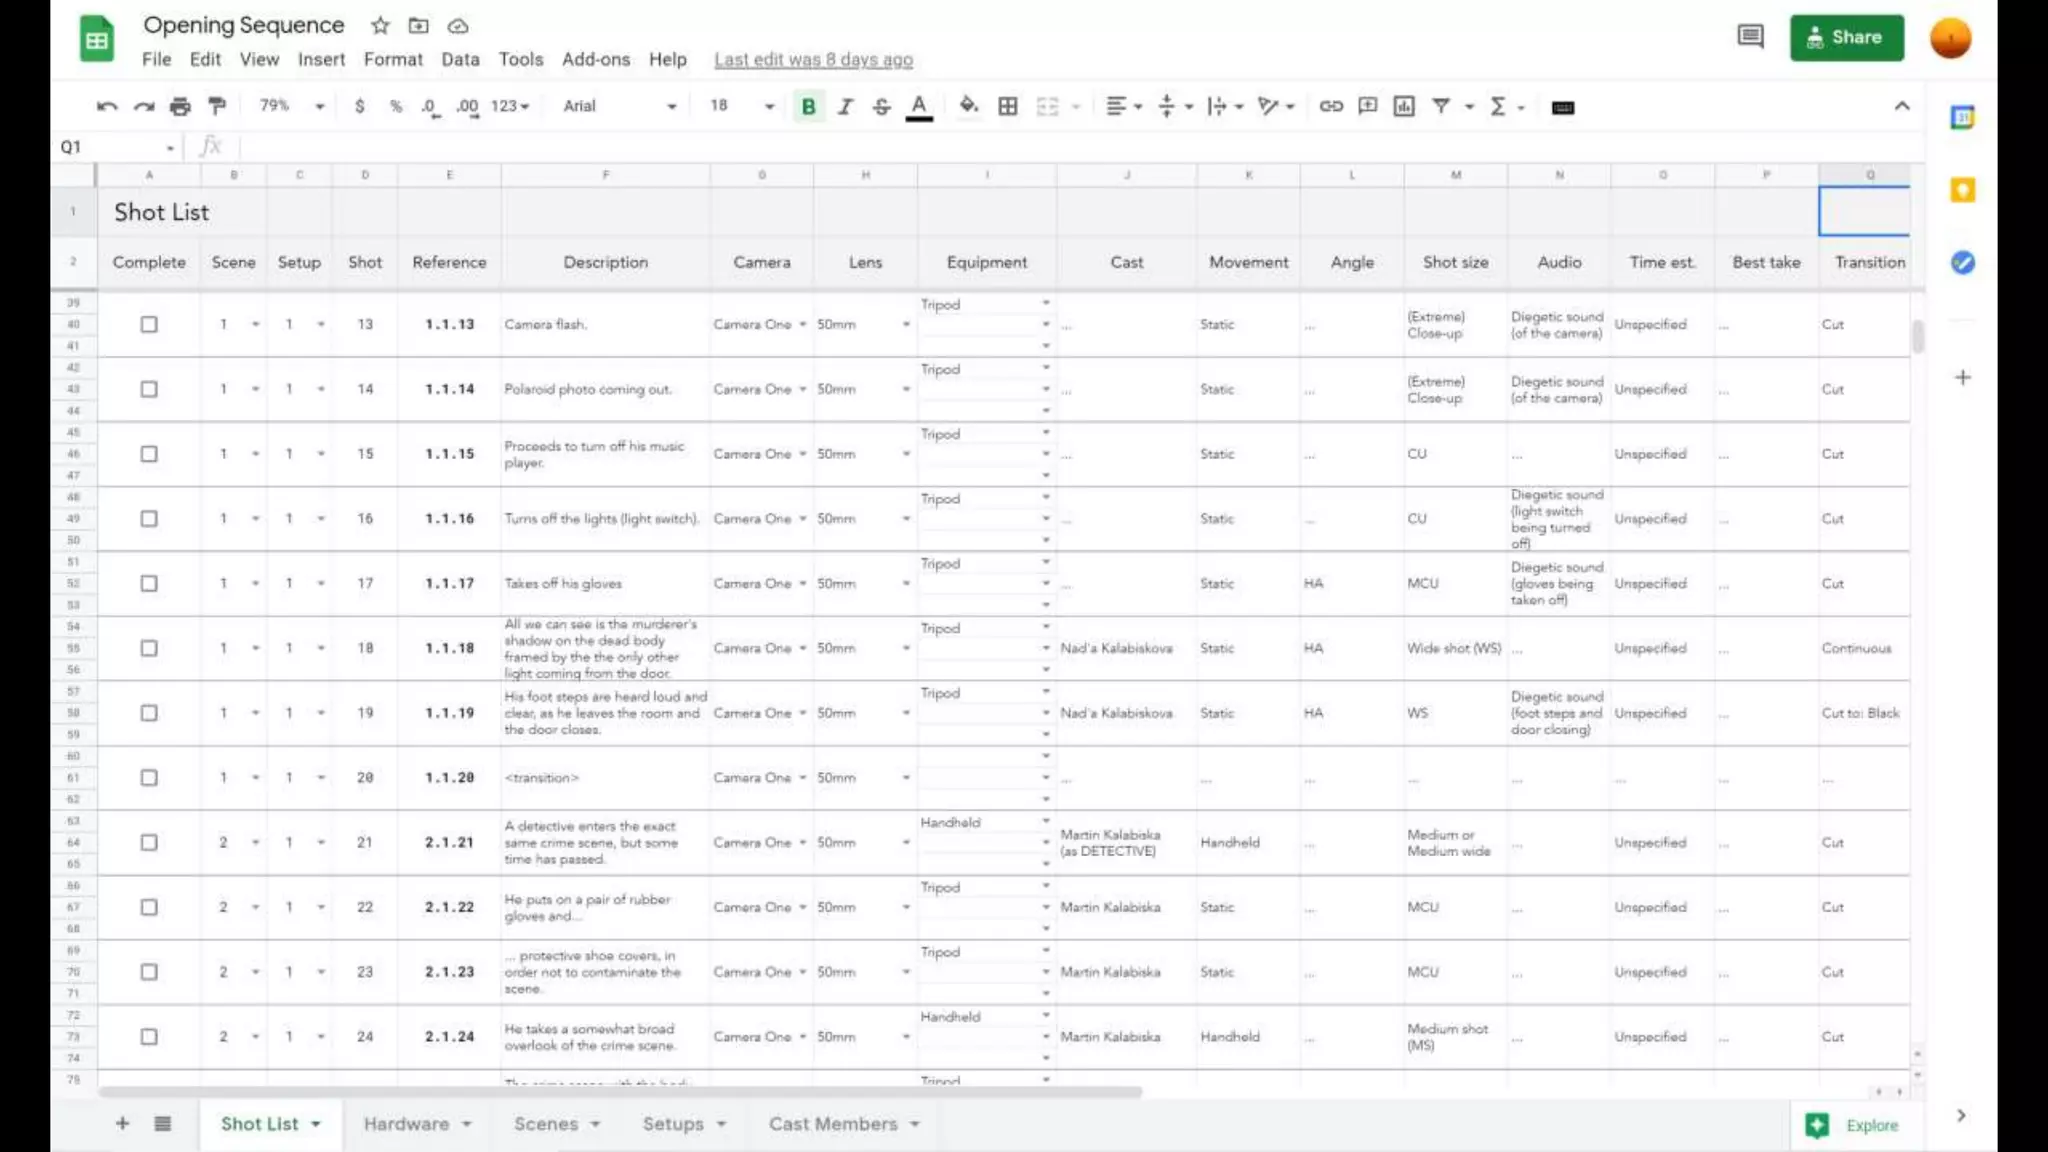Click the print icon

[180, 106]
